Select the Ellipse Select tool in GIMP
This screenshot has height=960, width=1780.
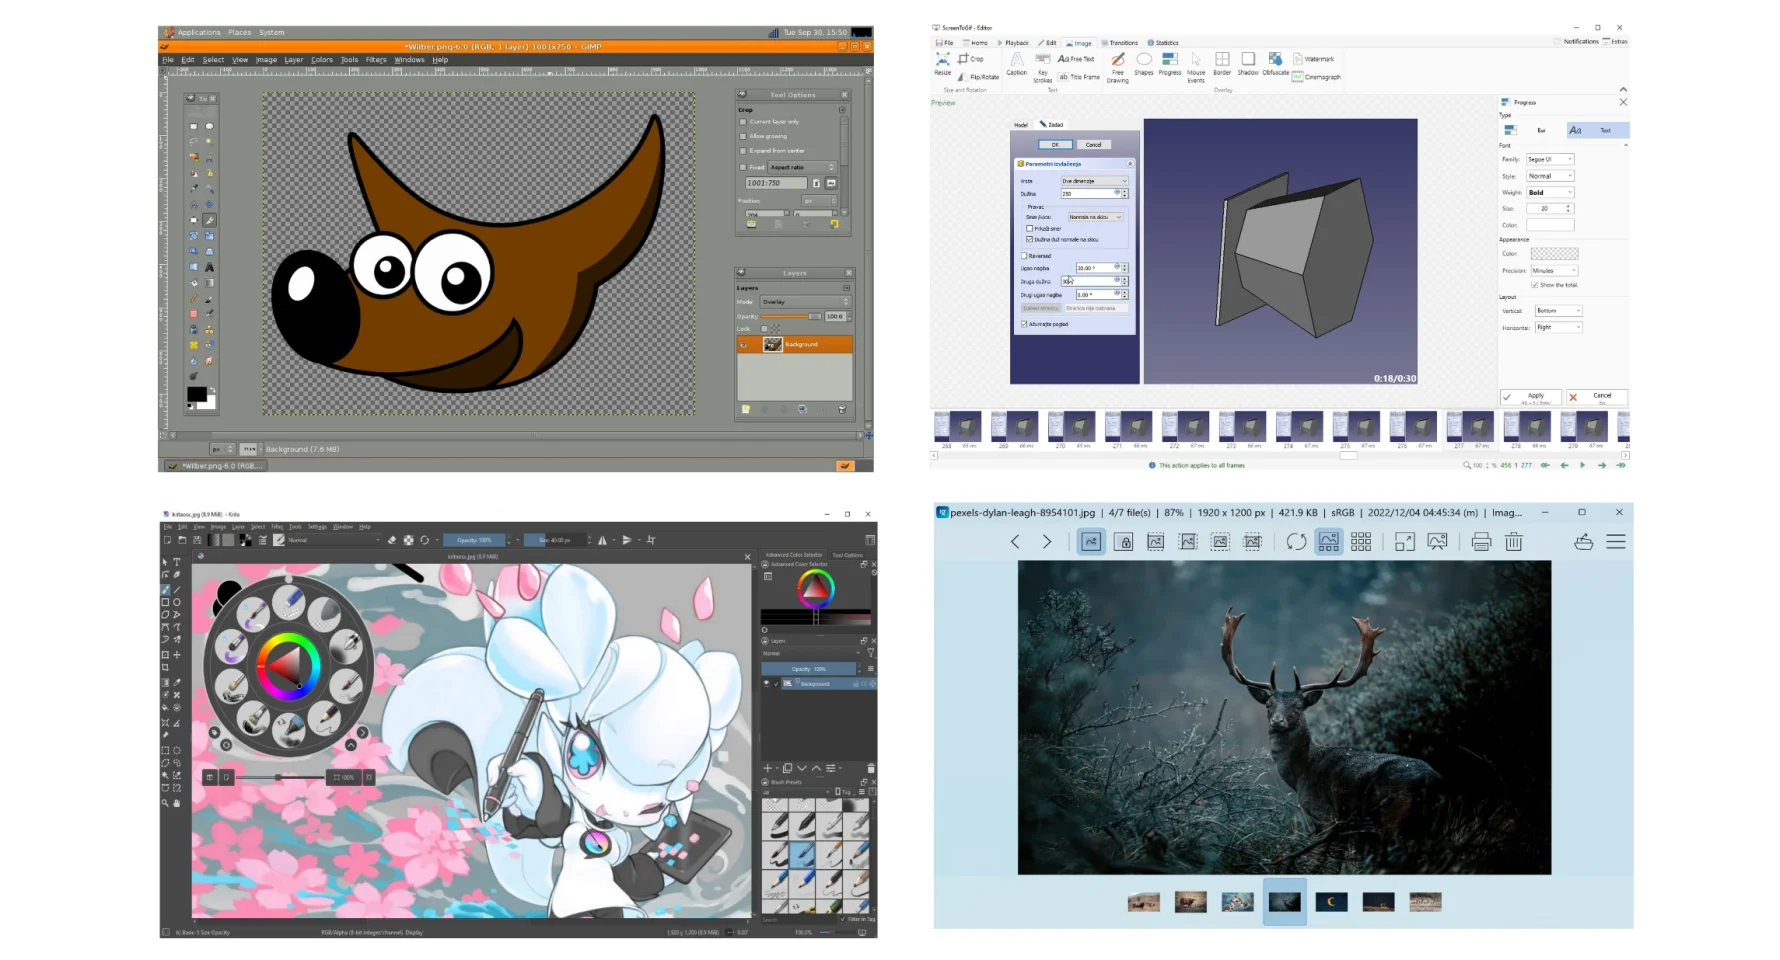click(x=209, y=126)
